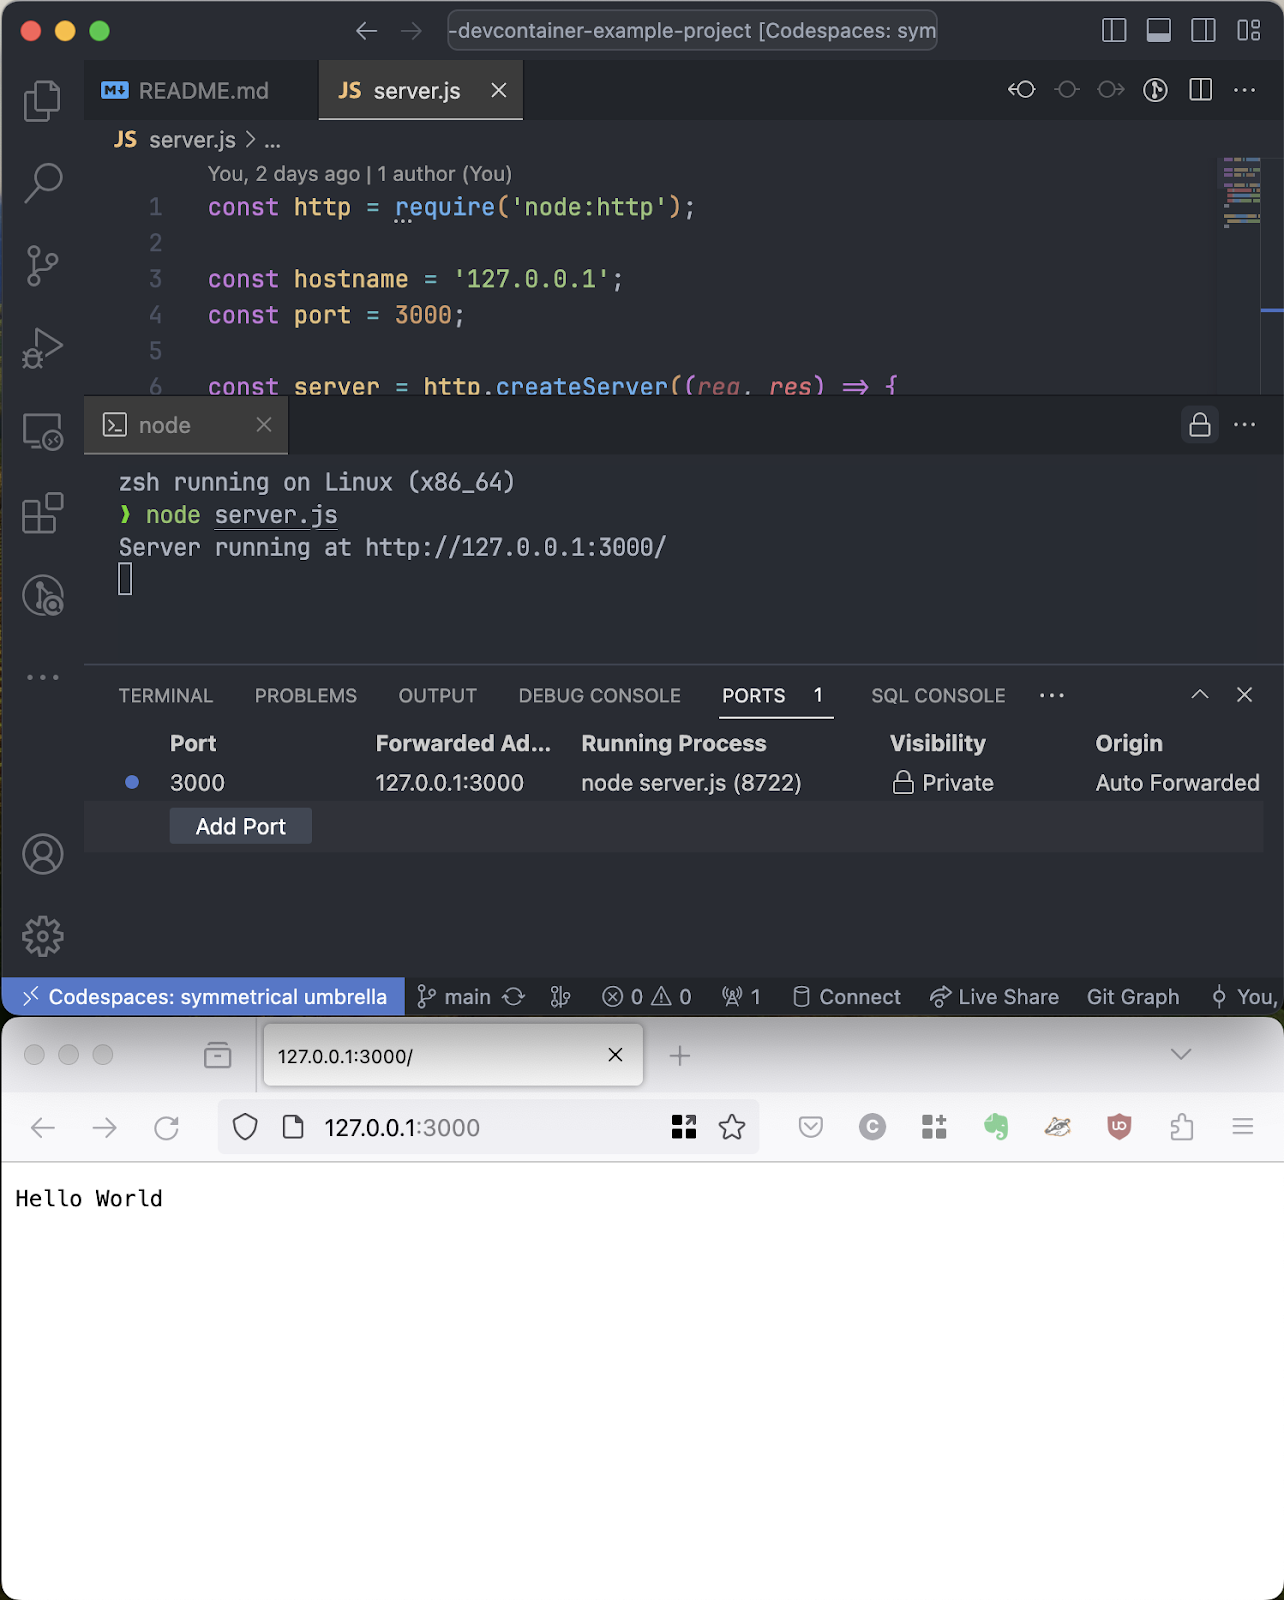The width and height of the screenshot is (1284, 1600).
Task: Open the Extensions view
Action: coord(42,513)
